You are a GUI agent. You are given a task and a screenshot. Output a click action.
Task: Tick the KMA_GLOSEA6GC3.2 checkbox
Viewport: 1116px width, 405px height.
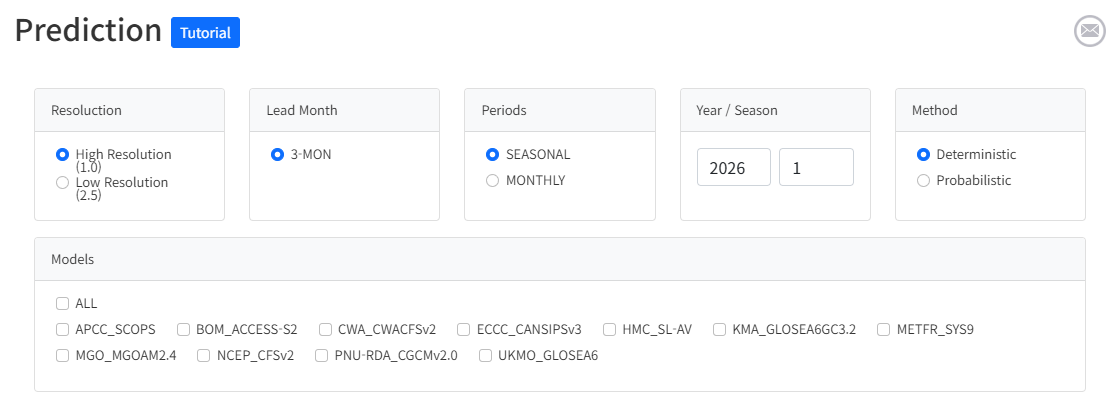[x=720, y=329]
